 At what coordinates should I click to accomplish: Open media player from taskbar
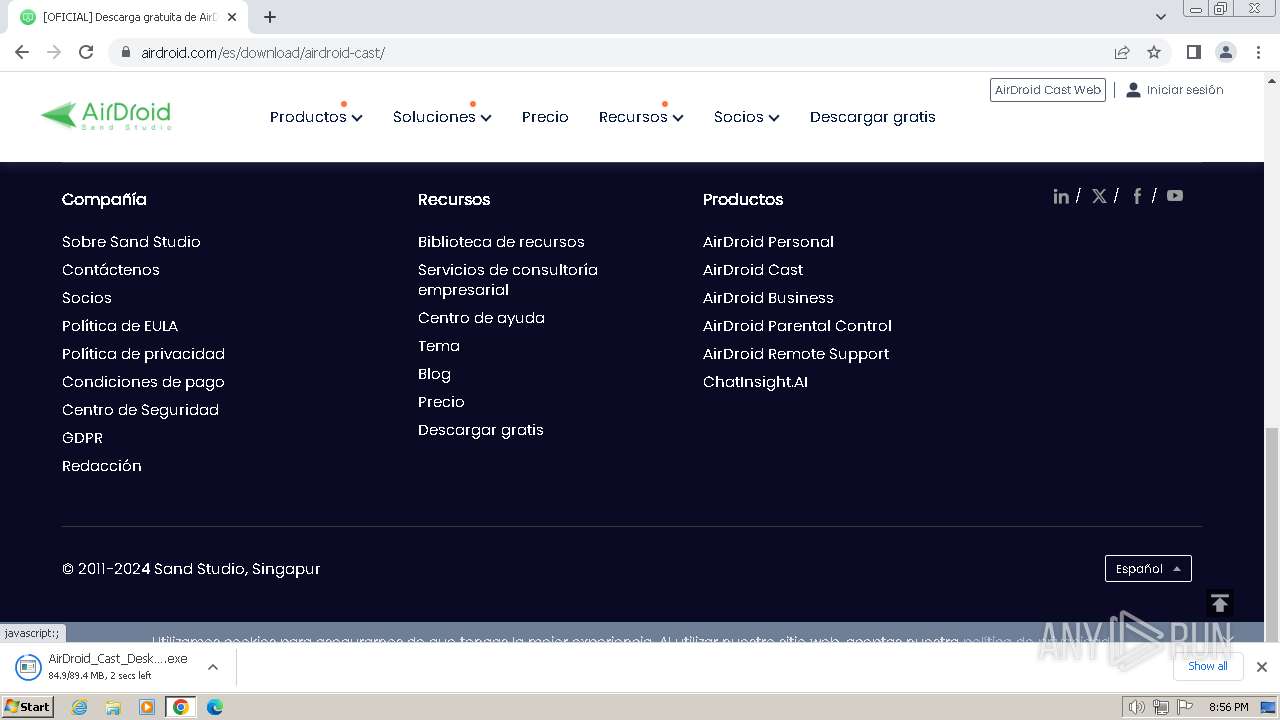(x=147, y=707)
